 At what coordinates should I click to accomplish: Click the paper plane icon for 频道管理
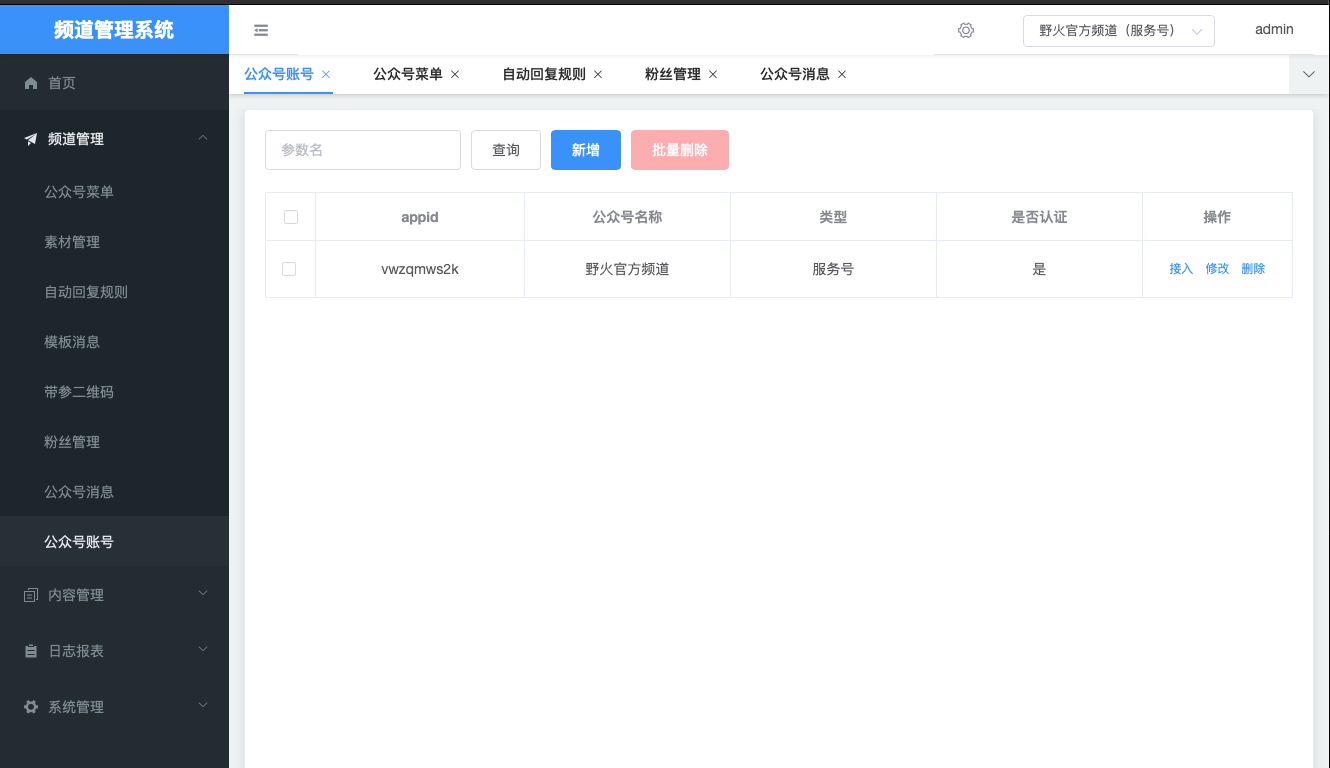(x=31, y=139)
